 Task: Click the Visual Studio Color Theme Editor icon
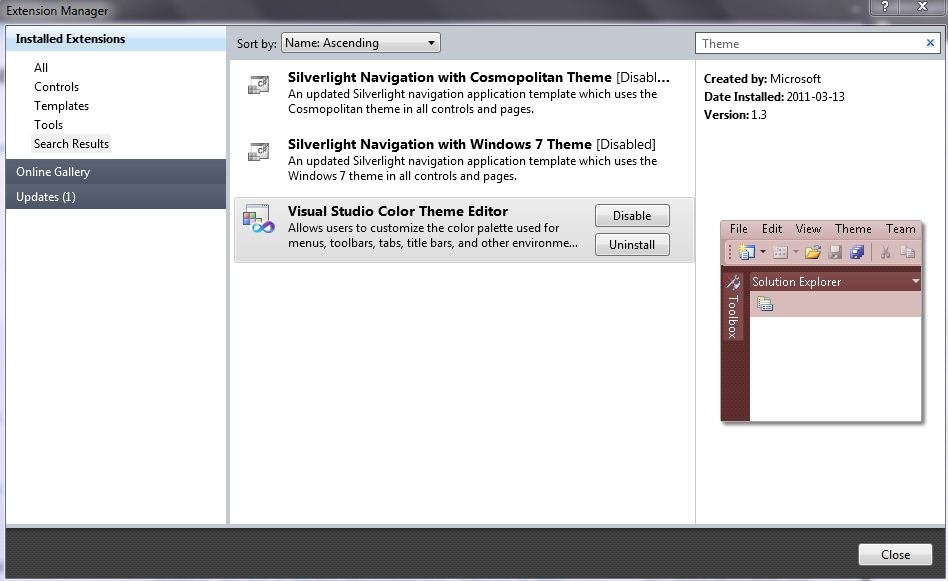259,219
